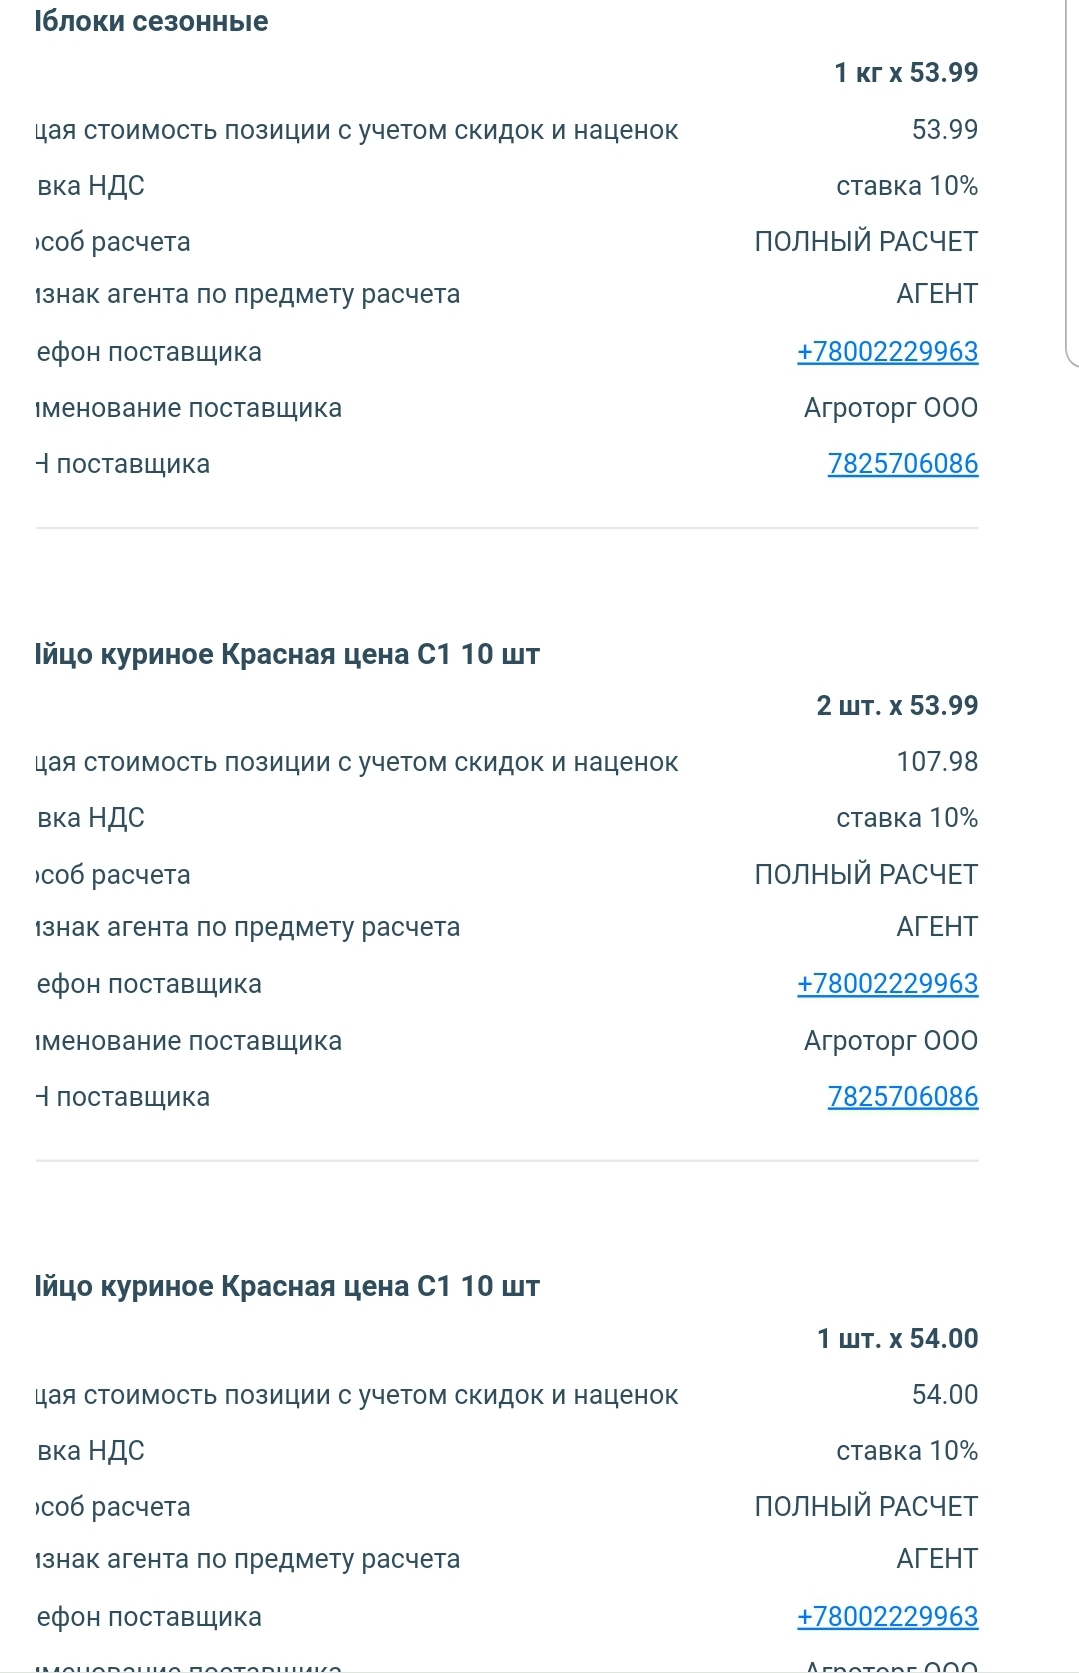Tap supplier phone link under Яблоки сезонные
This screenshot has height=1673, width=1079.
[887, 352]
